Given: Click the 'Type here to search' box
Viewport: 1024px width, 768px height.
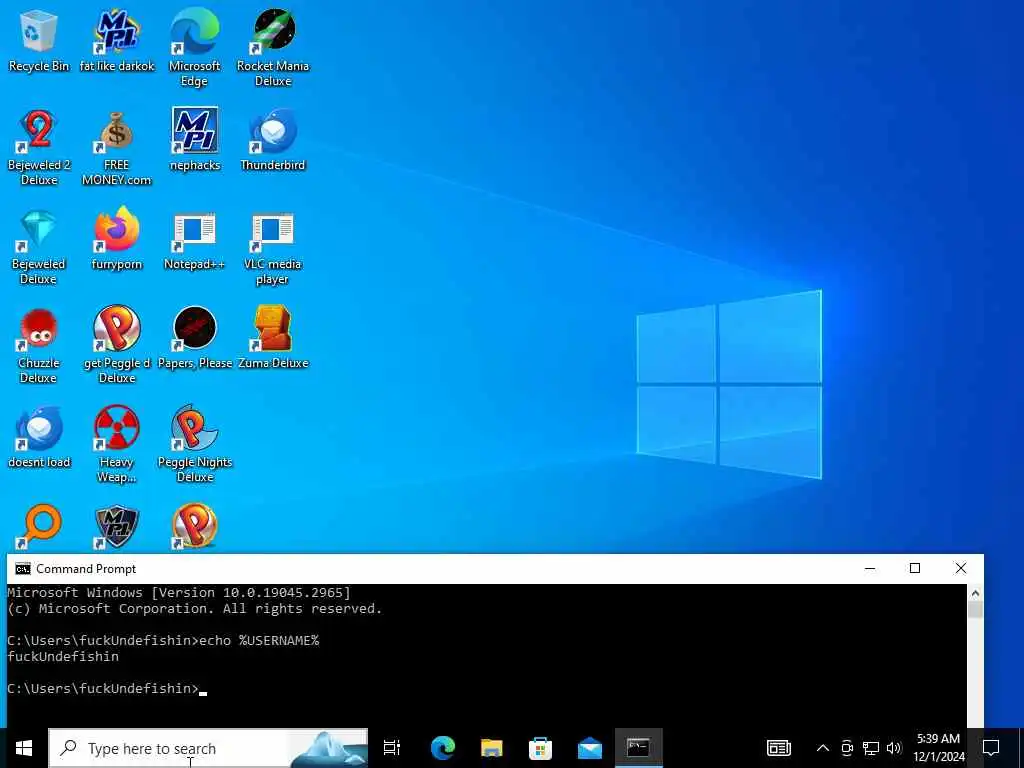Looking at the screenshot, I should pos(208,748).
